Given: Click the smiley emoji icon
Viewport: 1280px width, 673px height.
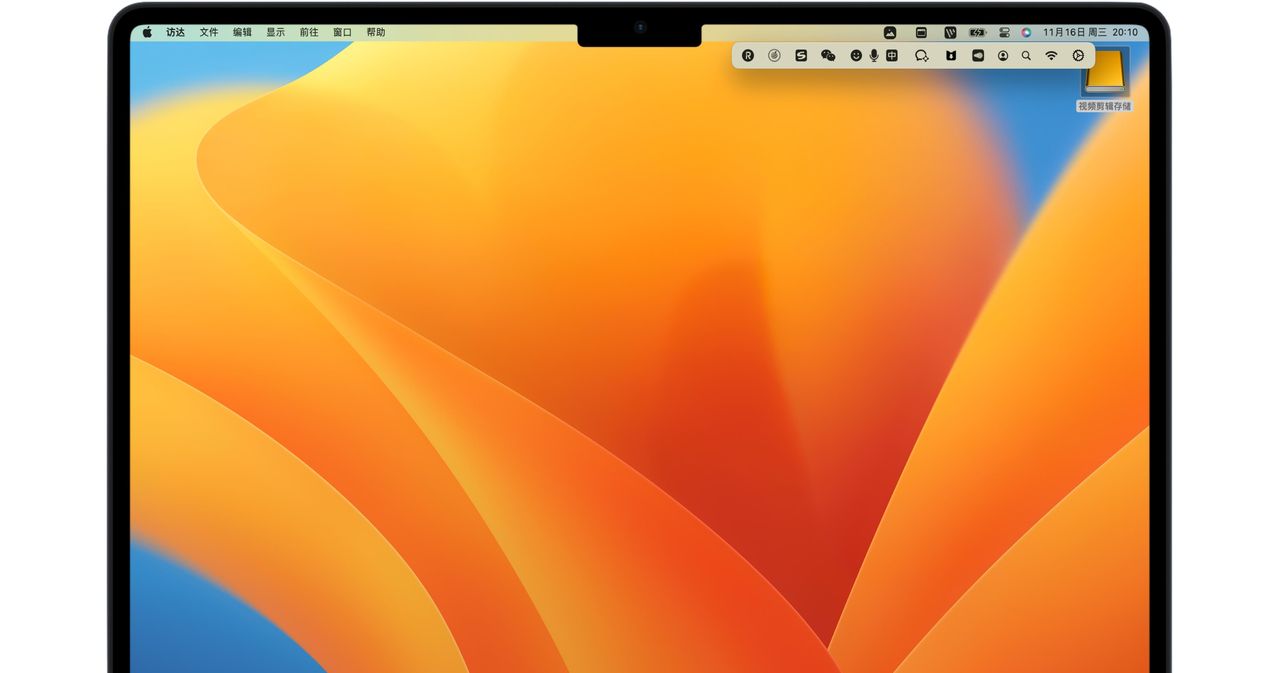Looking at the screenshot, I should coord(856,56).
